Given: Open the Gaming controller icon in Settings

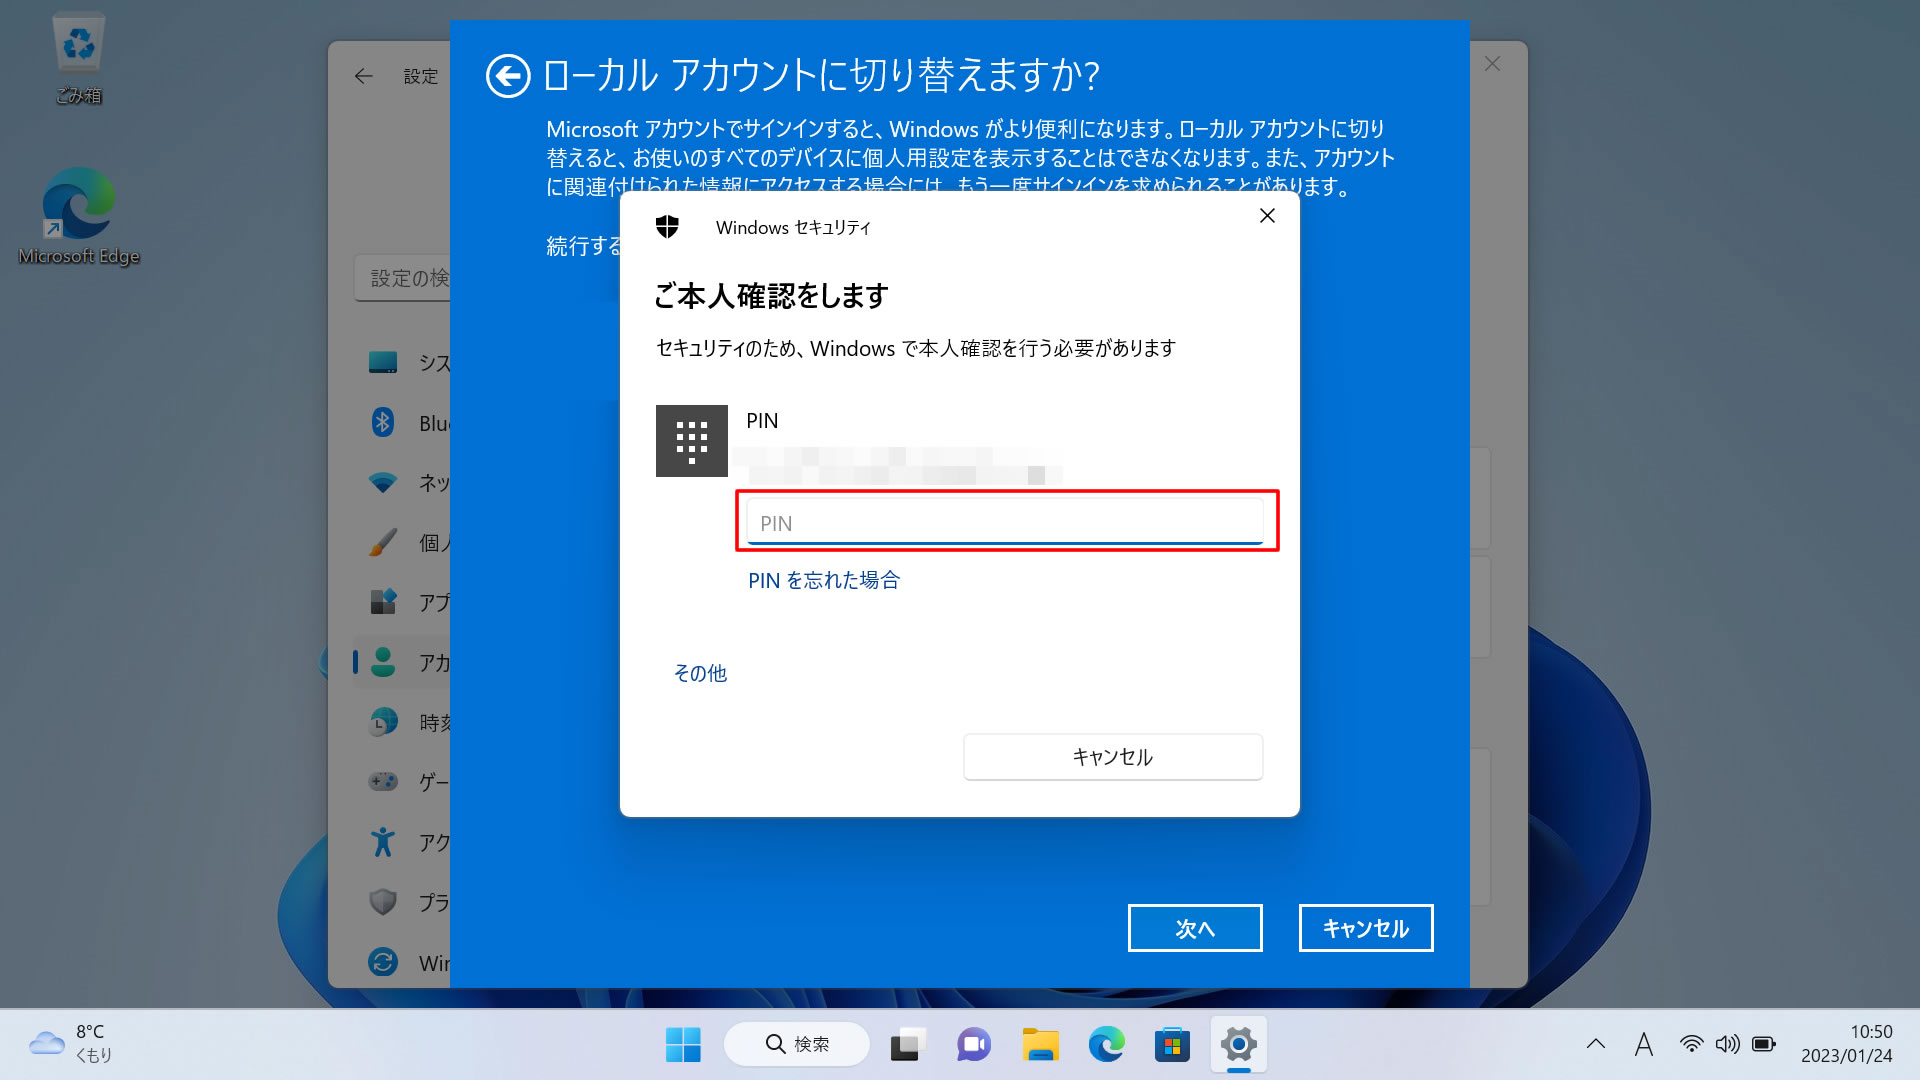Looking at the screenshot, I should point(383,782).
